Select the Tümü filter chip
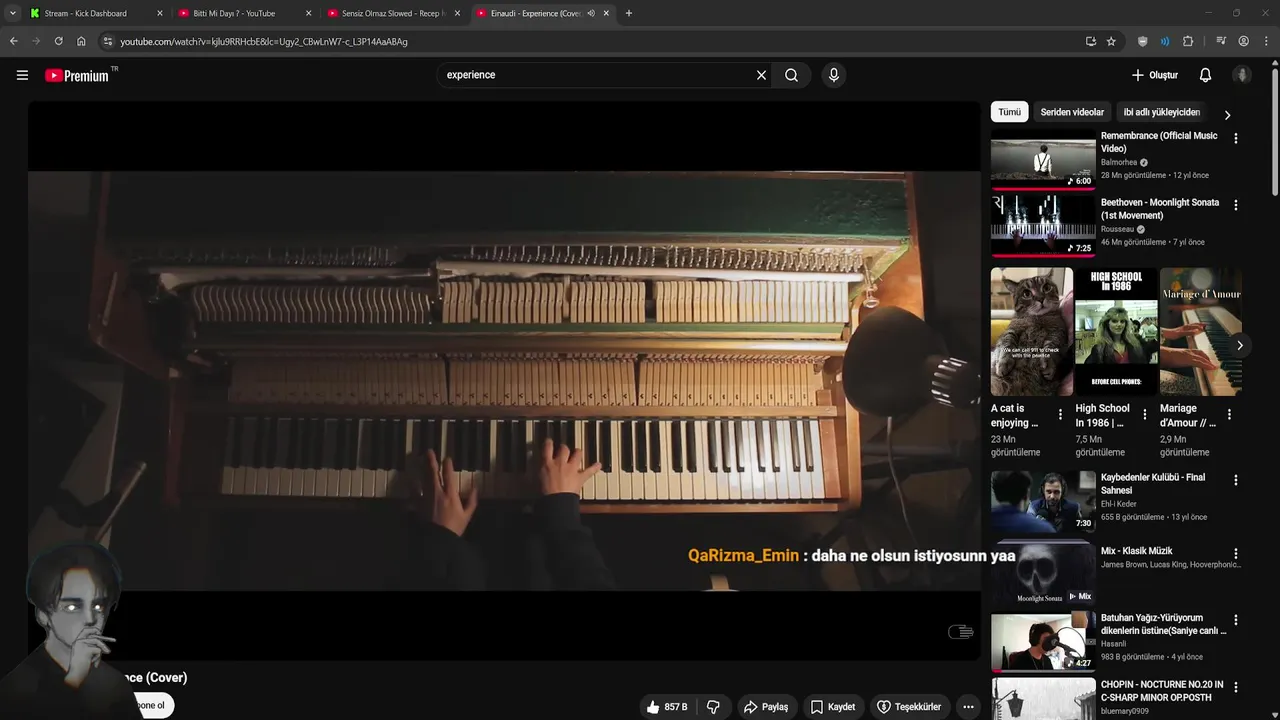Viewport: 1280px width, 720px height. [x=1010, y=112]
